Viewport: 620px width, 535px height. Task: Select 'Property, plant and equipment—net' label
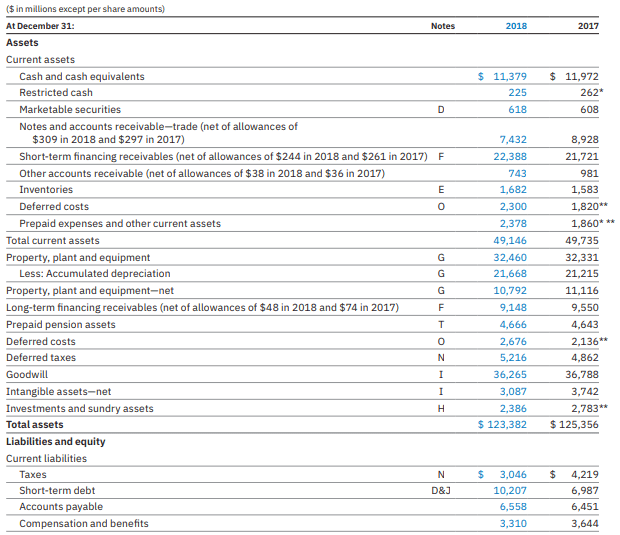90,291
